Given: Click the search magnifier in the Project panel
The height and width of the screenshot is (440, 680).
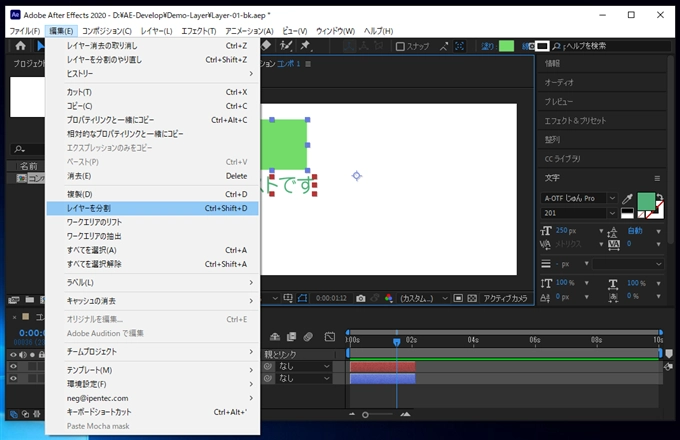Looking at the screenshot, I should (x=19, y=149).
